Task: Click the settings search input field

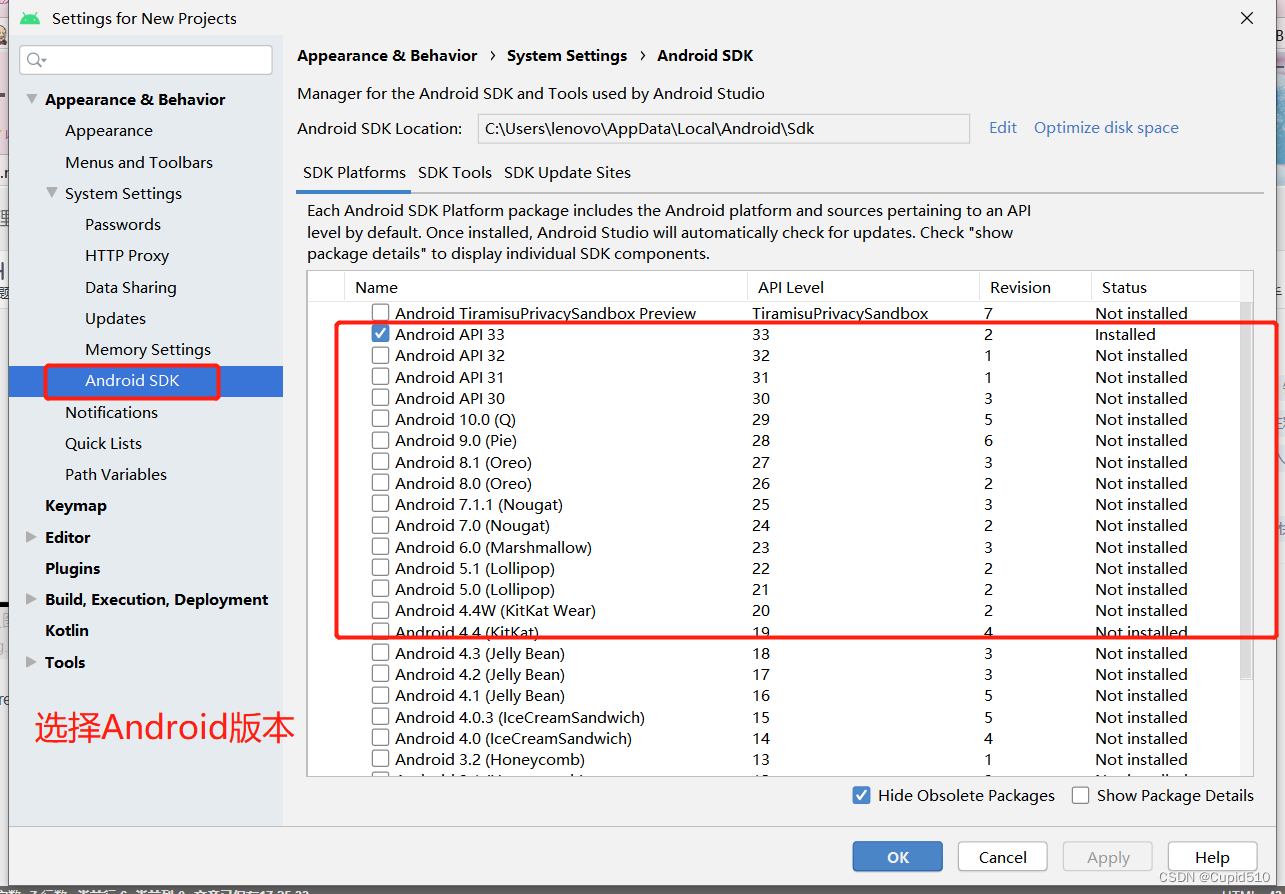Action: pyautogui.click(x=146, y=60)
